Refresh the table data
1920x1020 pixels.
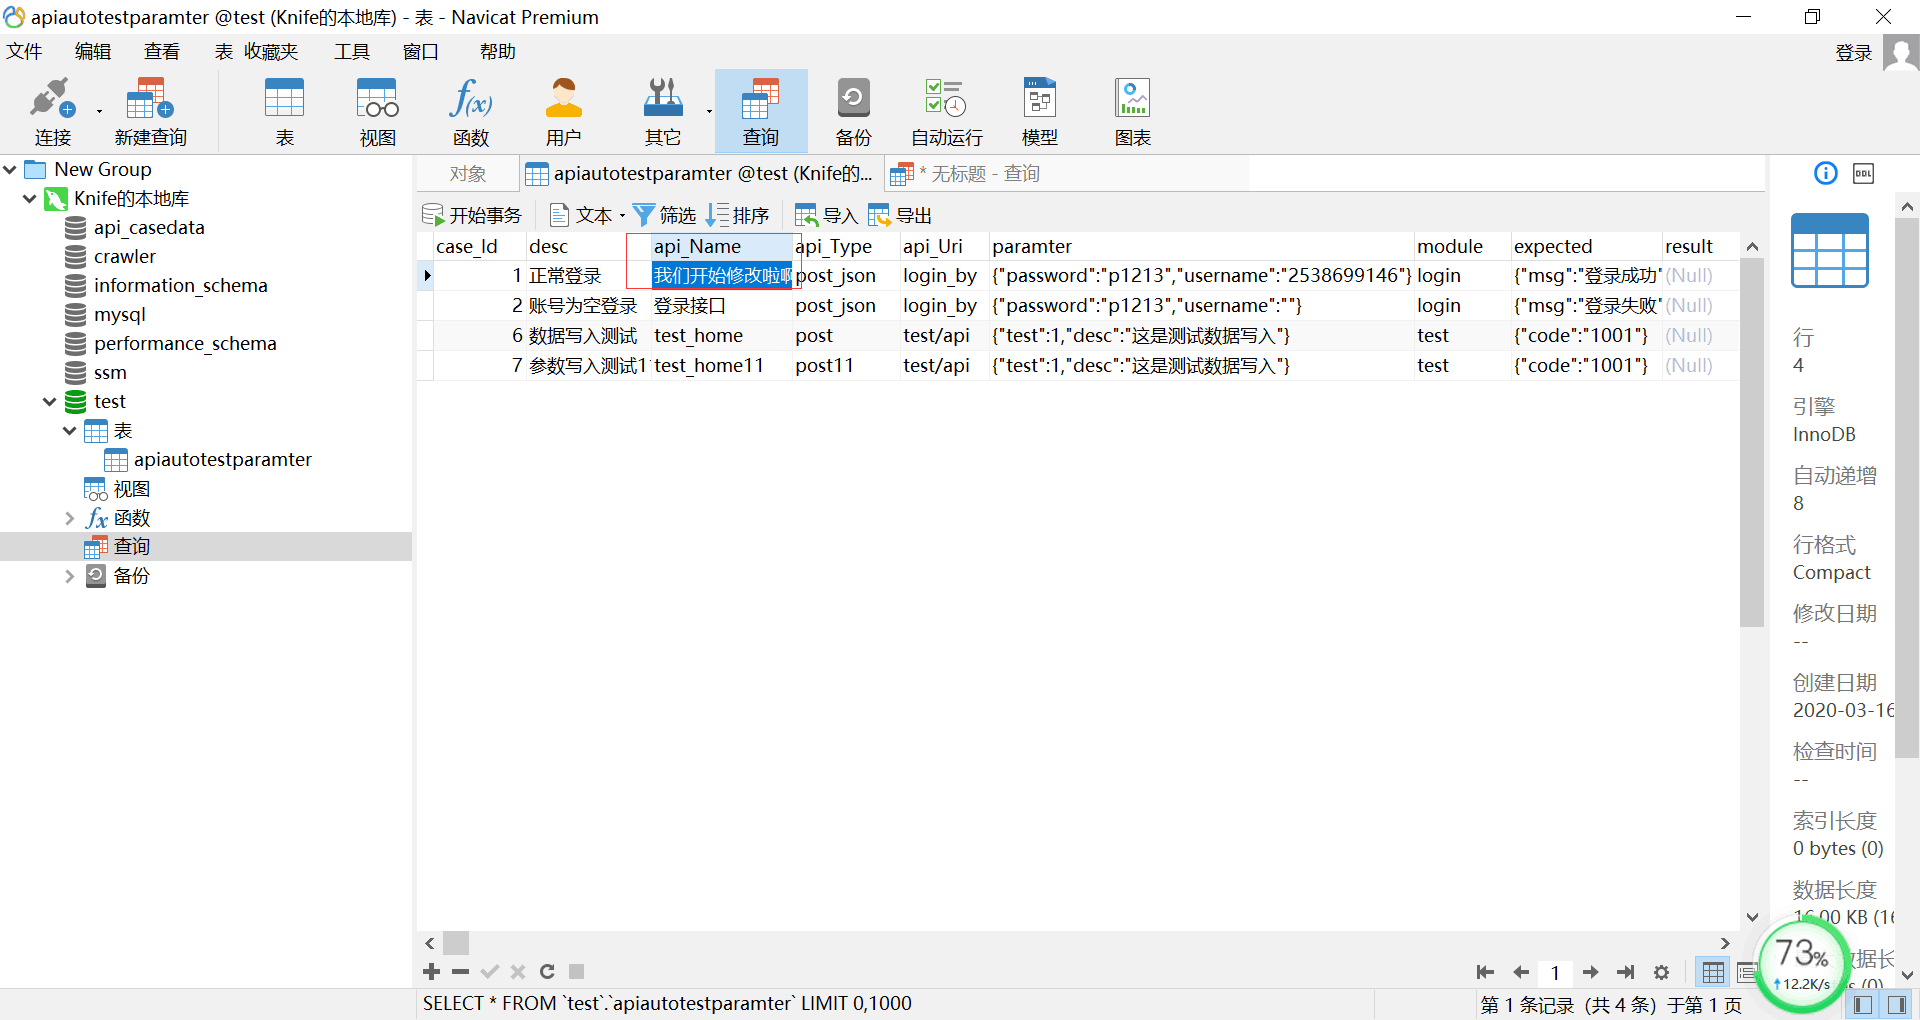tap(547, 971)
